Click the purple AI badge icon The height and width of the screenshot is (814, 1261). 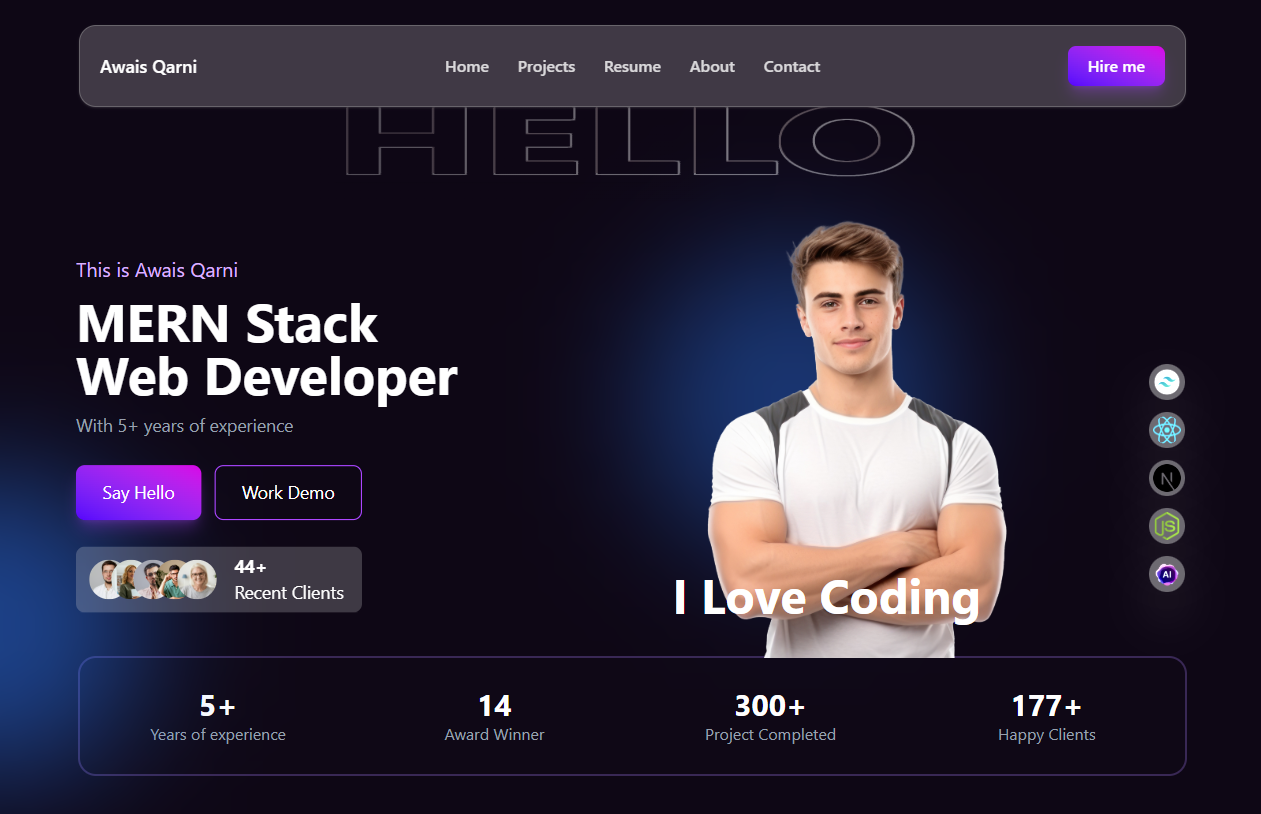click(x=1167, y=574)
